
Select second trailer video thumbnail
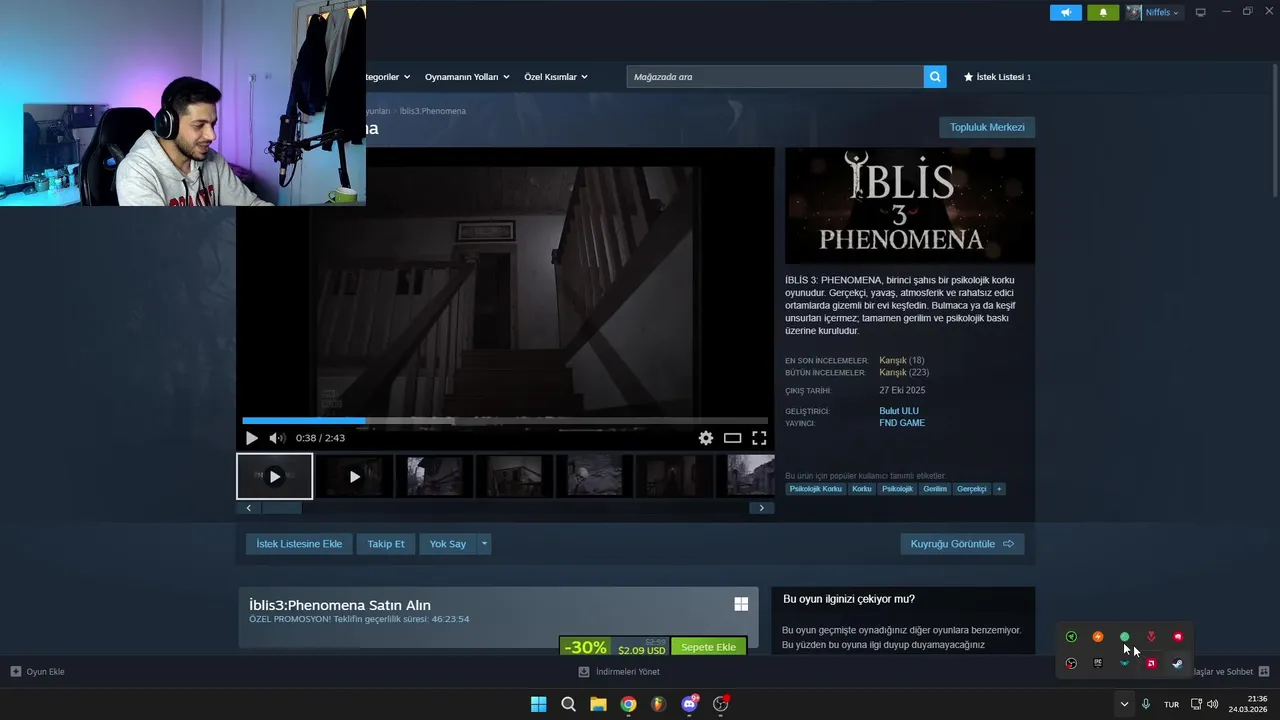(x=355, y=476)
